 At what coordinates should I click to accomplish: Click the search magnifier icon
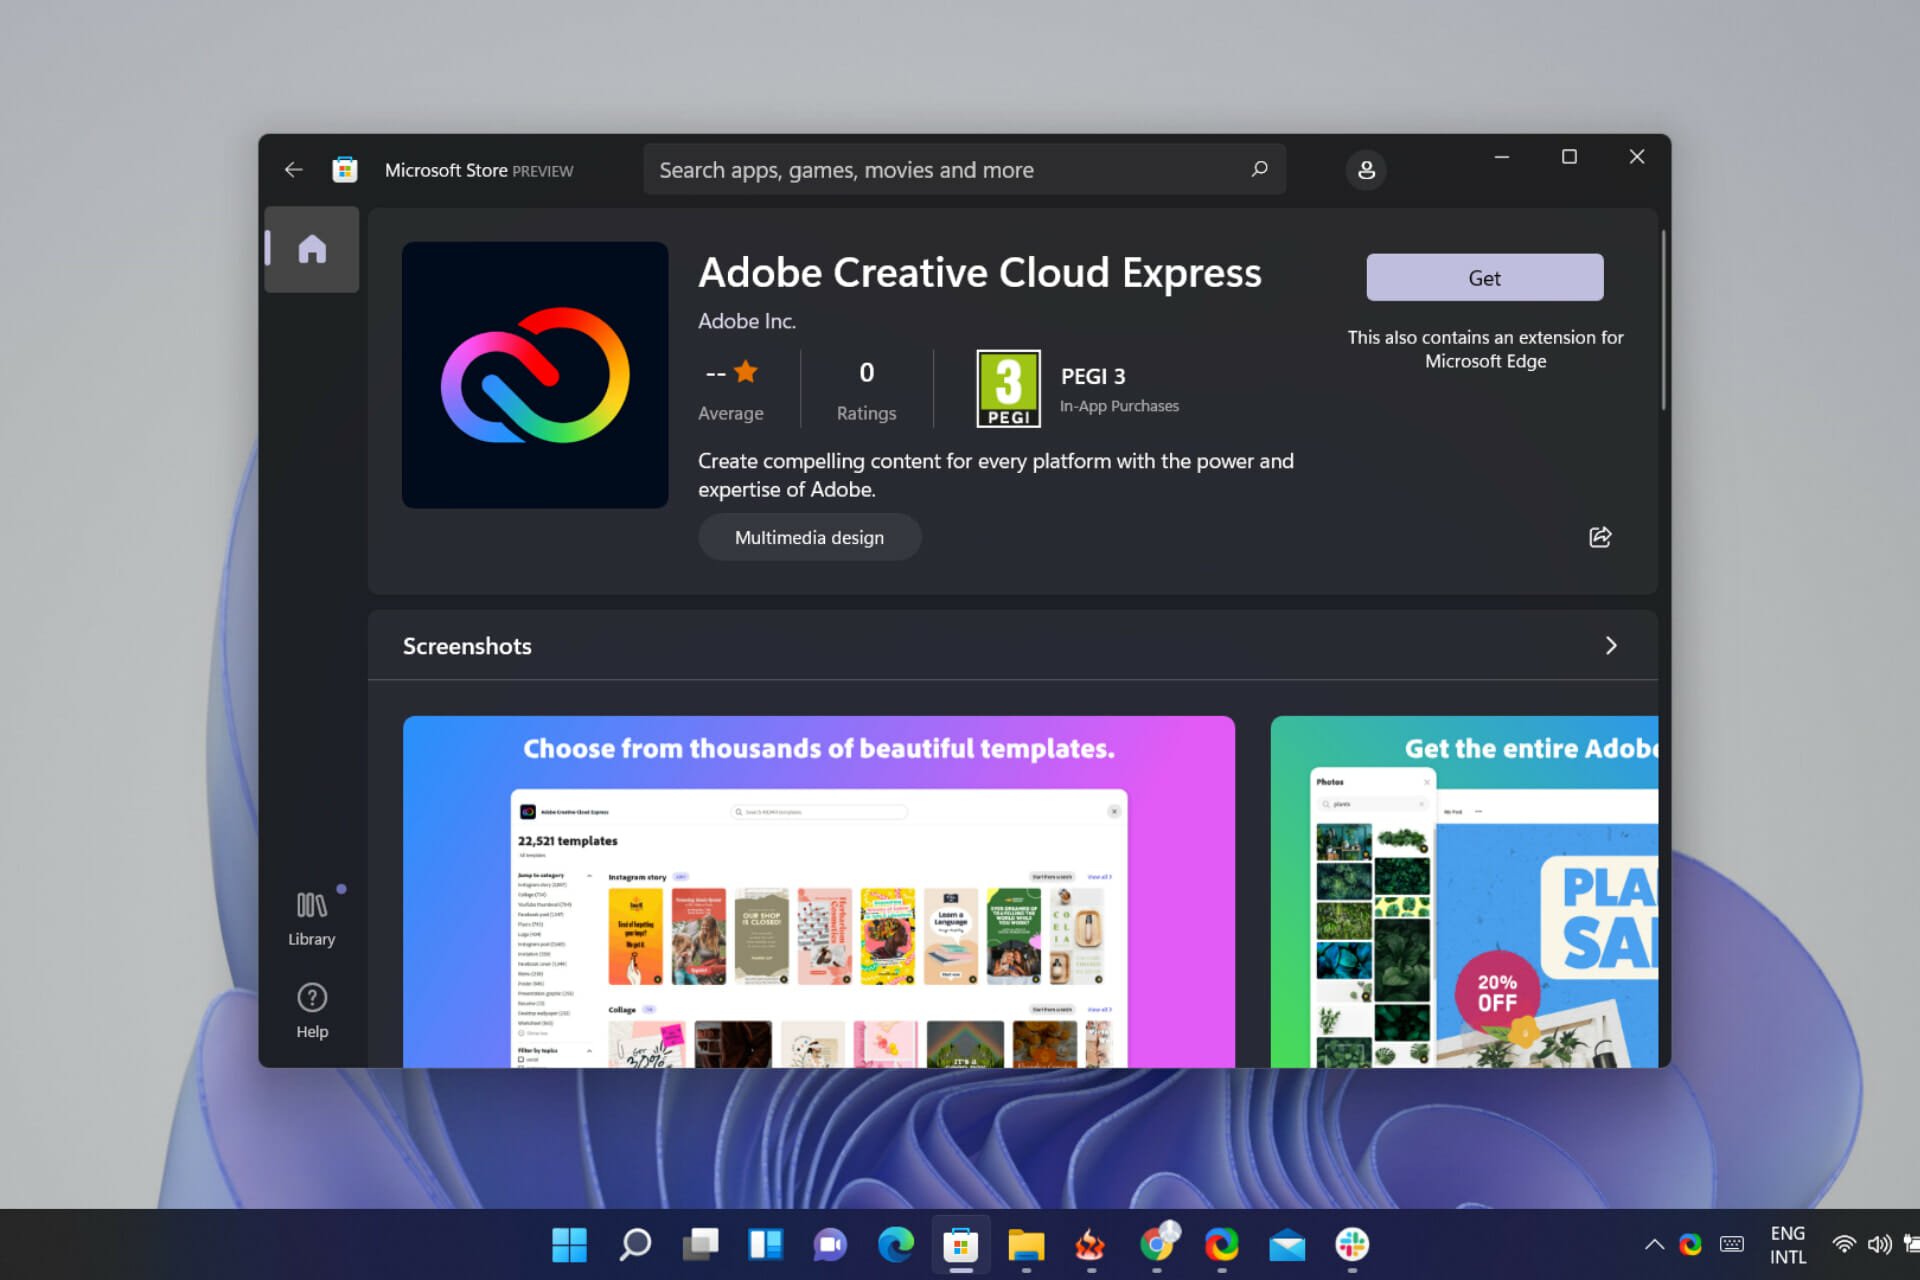[x=1259, y=169]
